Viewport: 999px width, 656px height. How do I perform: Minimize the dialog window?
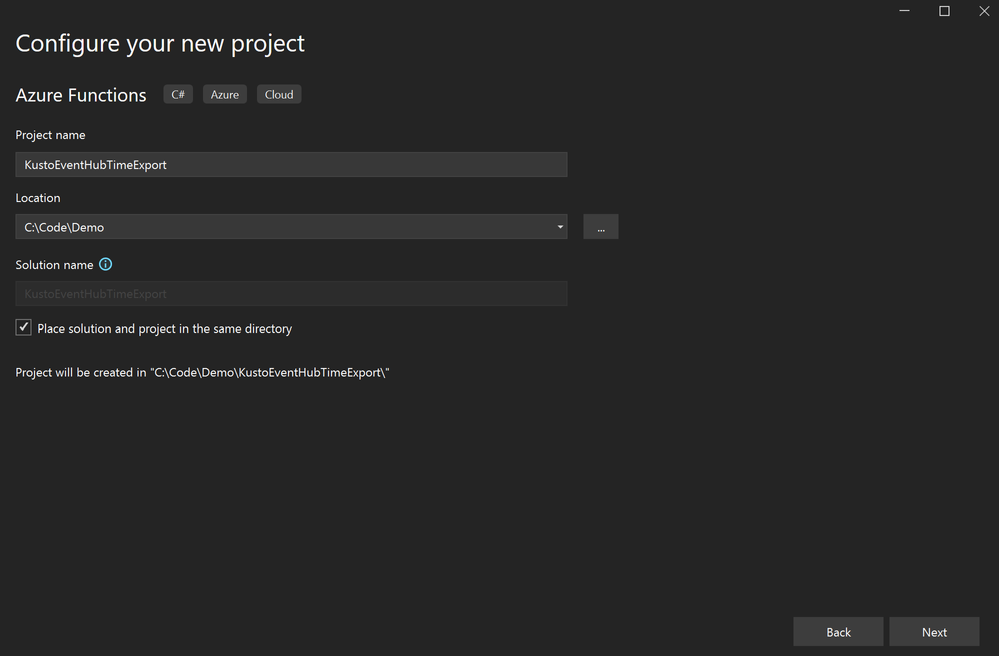click(904, 11)
